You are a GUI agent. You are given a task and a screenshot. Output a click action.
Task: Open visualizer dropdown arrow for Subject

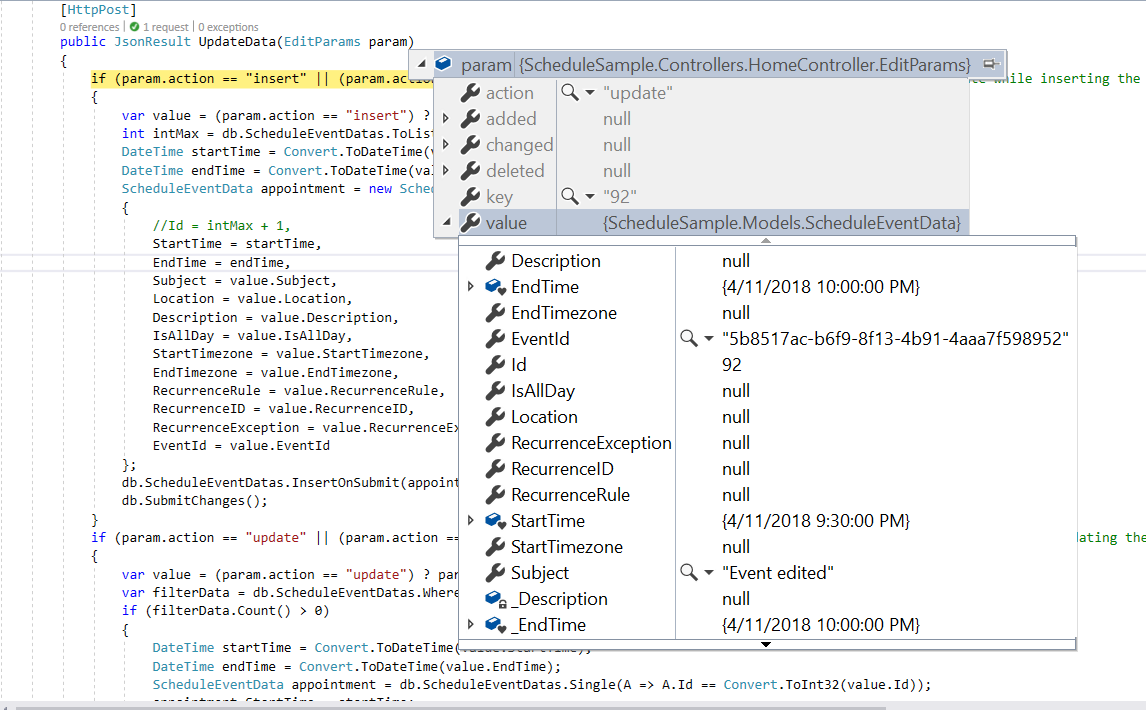click(708, 573)
